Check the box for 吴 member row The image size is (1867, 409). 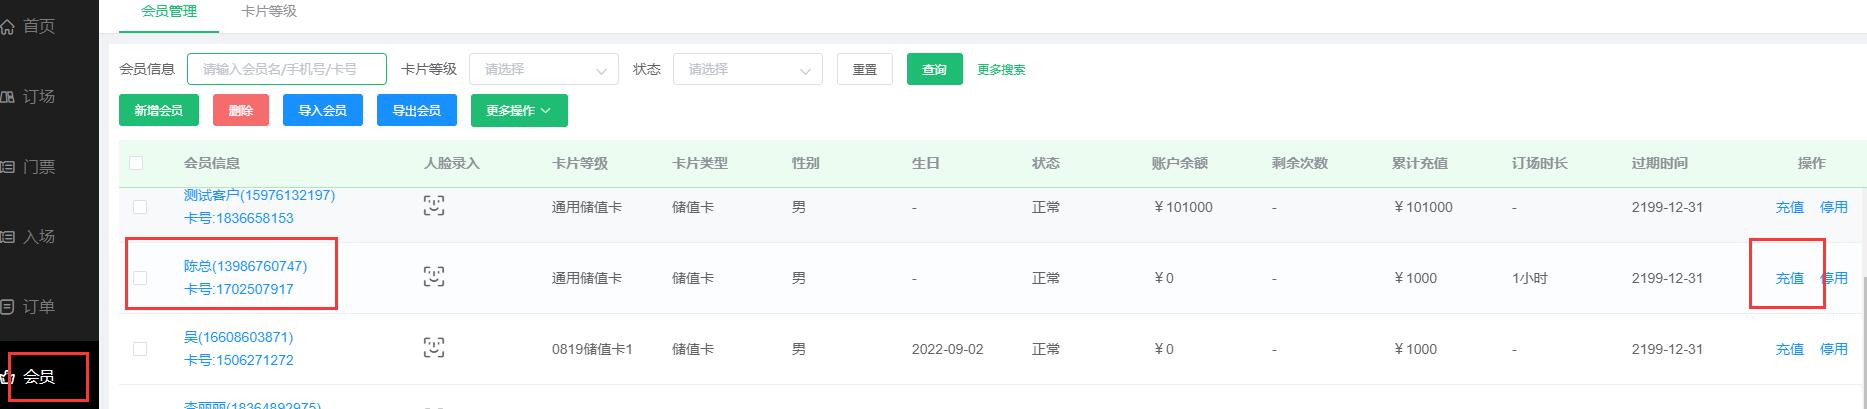coord(140,349)
